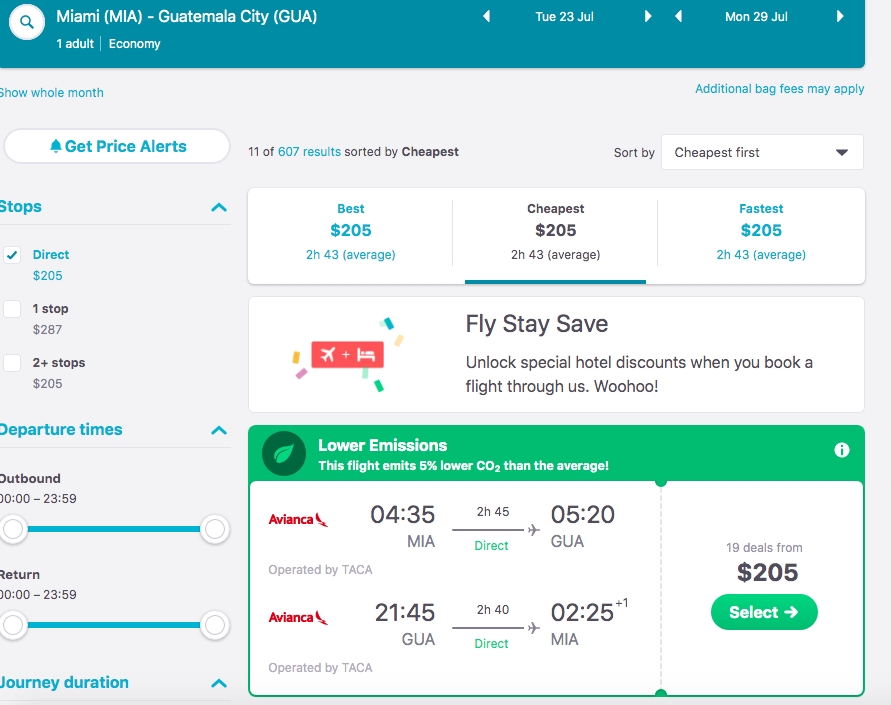
Task: Open Additional bag fees may apply link
Action: point(779,89)
